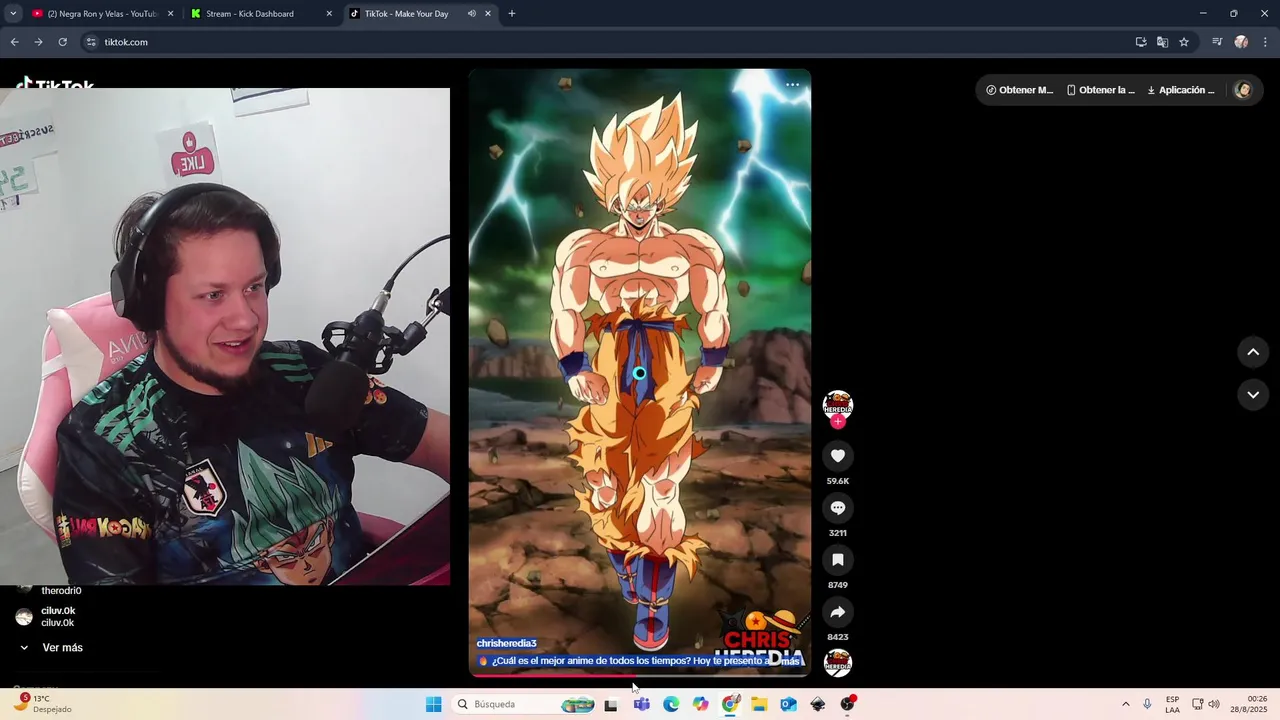Click the Aplicación download button
The height and width of the screenshot is (720, 1280).
pyautogui.click(x=1181, y=90)
